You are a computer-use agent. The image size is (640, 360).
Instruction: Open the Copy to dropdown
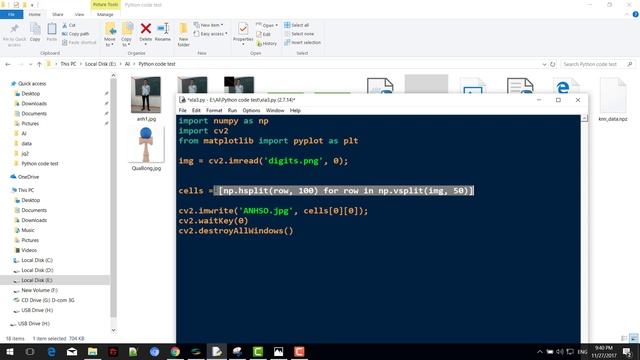click(127, 34)
